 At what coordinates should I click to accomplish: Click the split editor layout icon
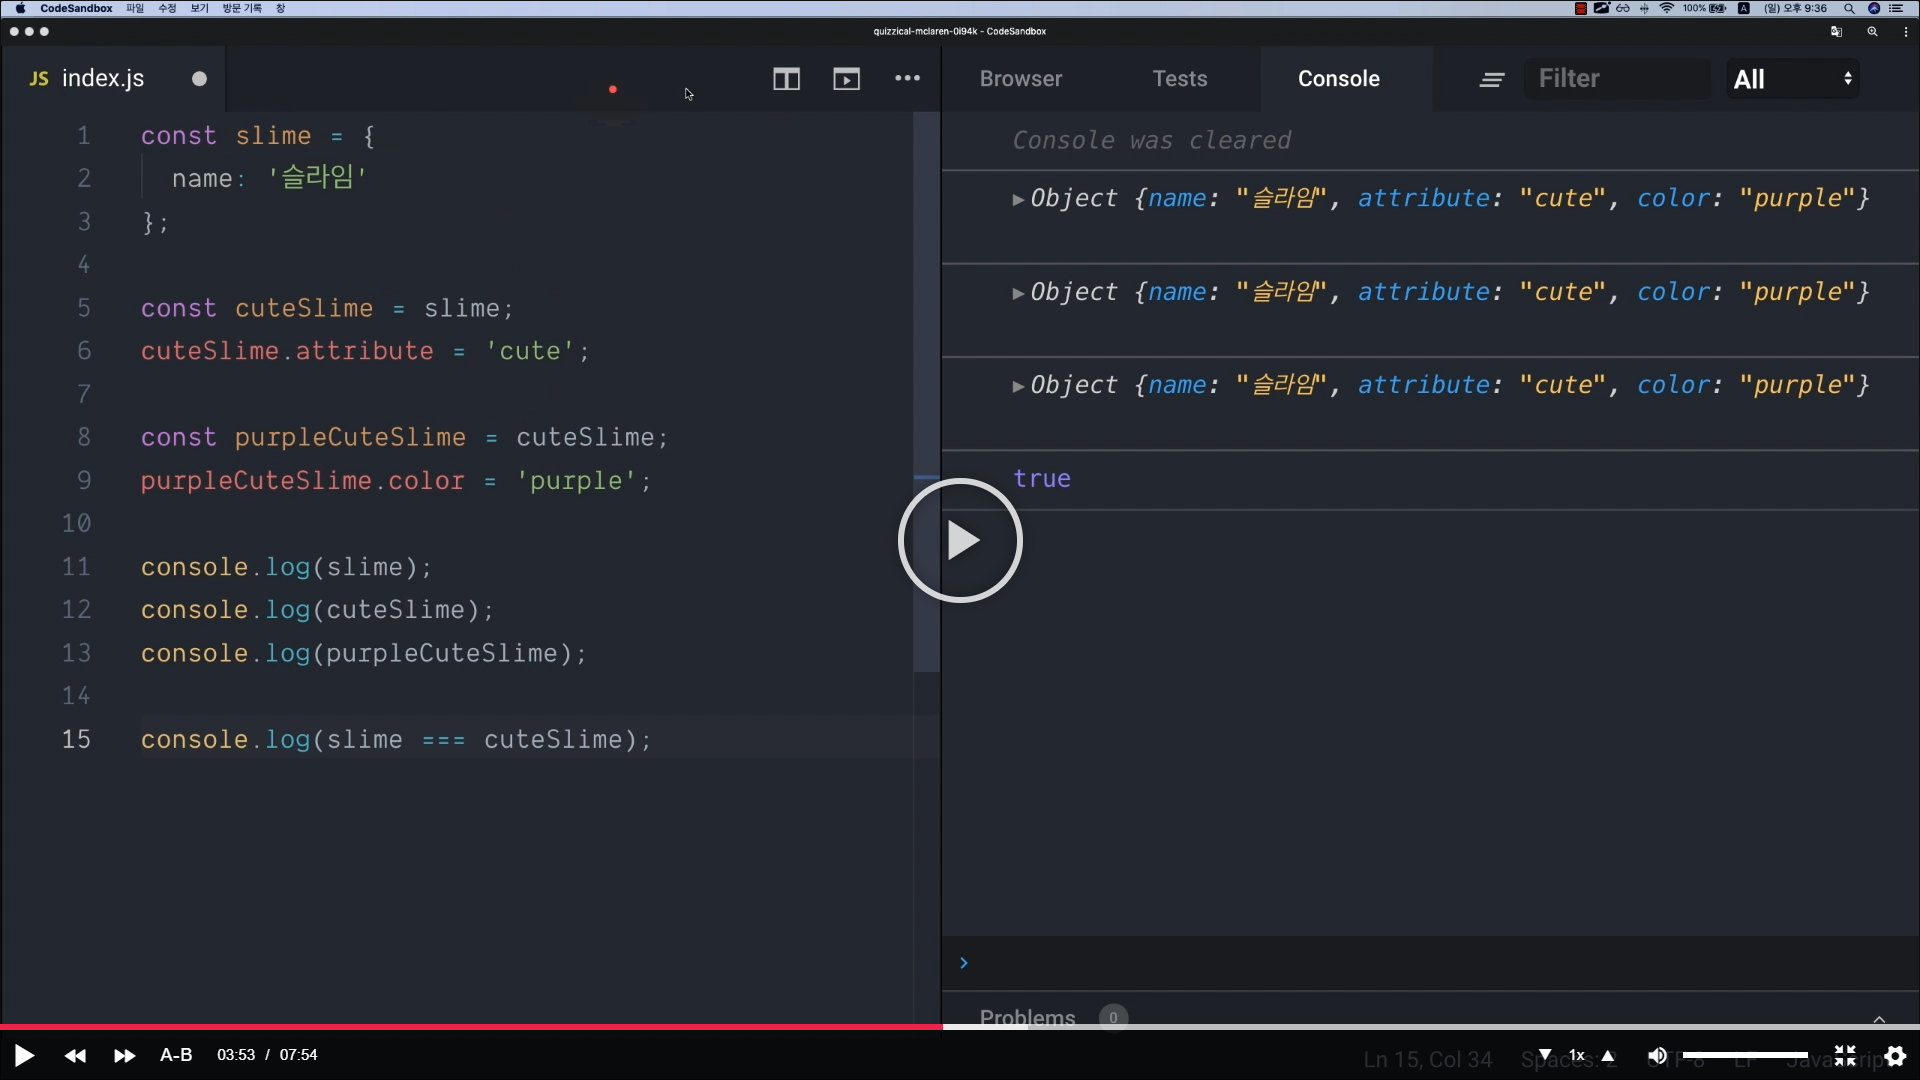click(x=786, y=79)
